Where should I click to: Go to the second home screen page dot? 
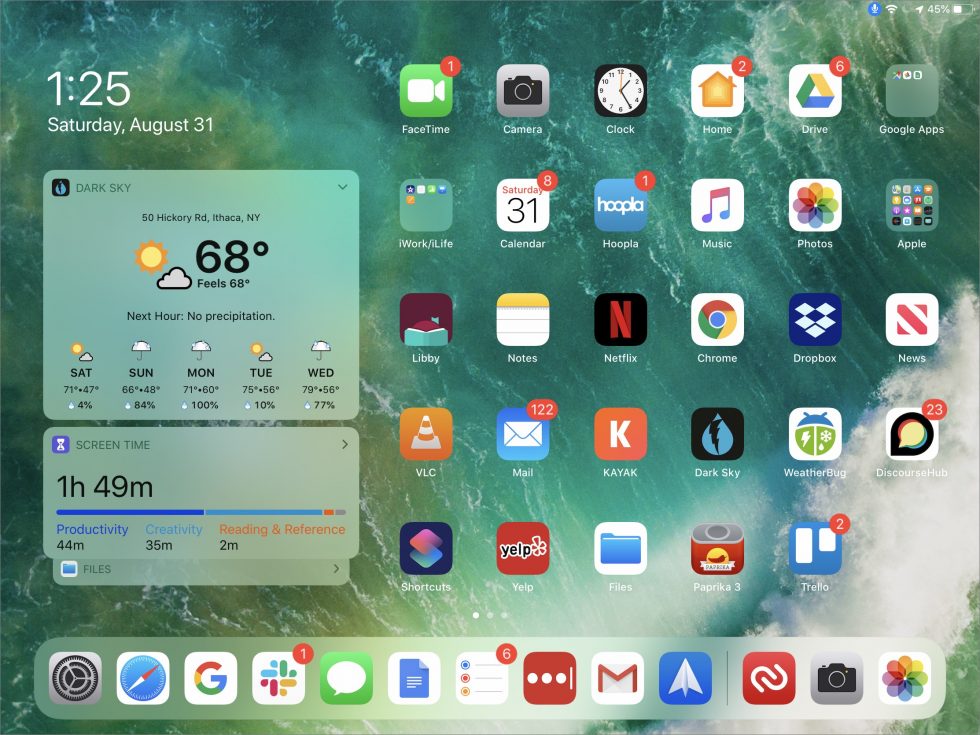(490, 615)
